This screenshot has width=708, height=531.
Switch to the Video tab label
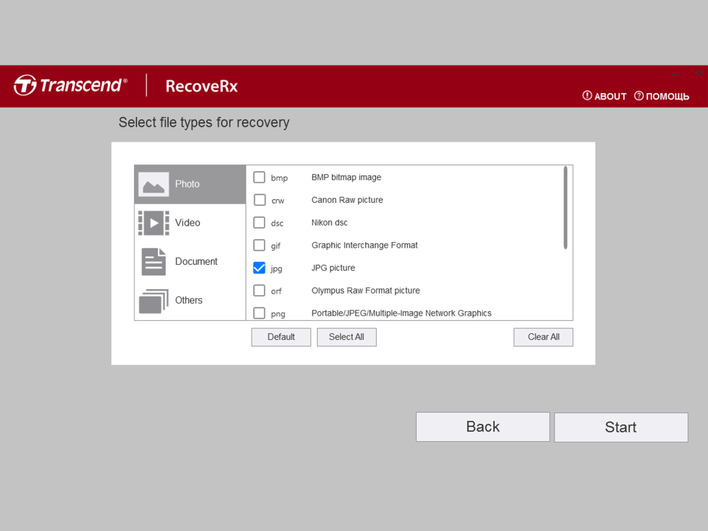(187, 223)
